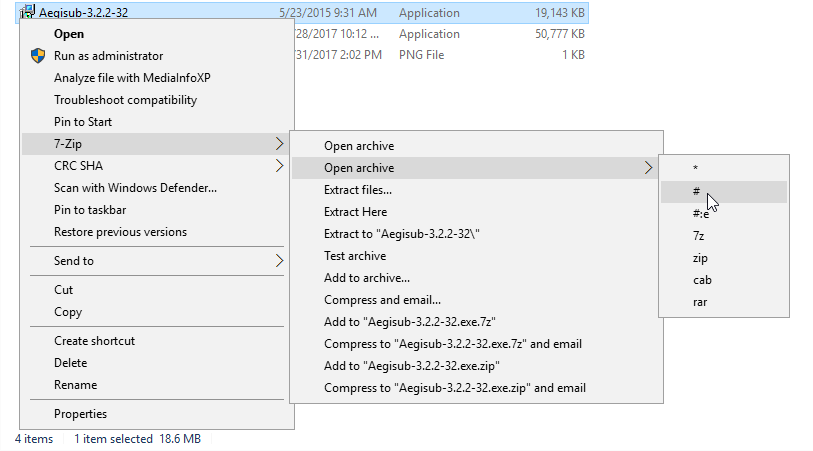Click the 1 item selected 18.6 MB status
Image resolution: width=813 pixels, height=451 pixels.
pyautogui.click(x=137, y=439)
